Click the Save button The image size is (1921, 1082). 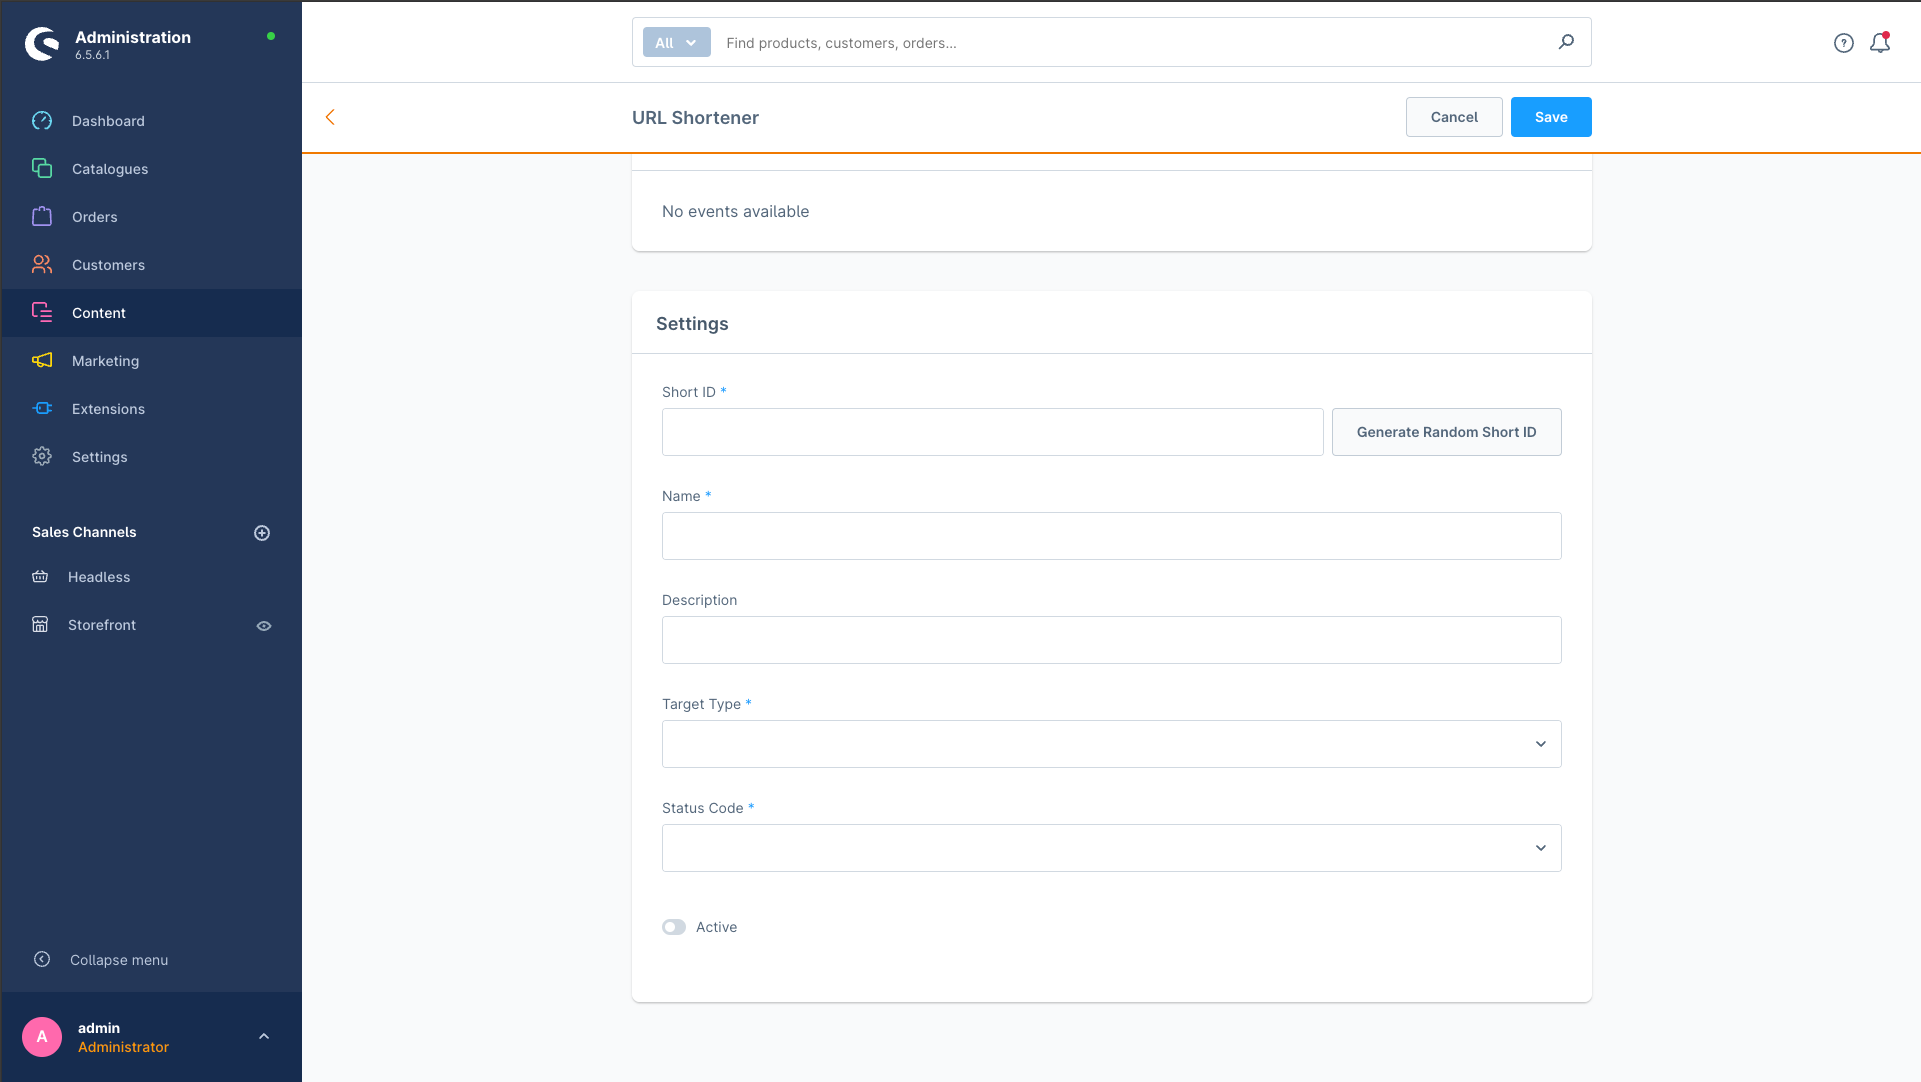pos(1550,116)
